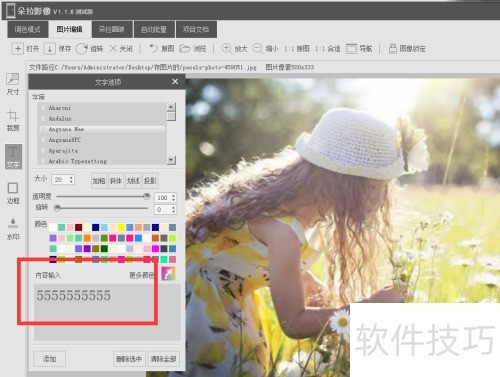Select the Aharoni font

coord(102,108)
